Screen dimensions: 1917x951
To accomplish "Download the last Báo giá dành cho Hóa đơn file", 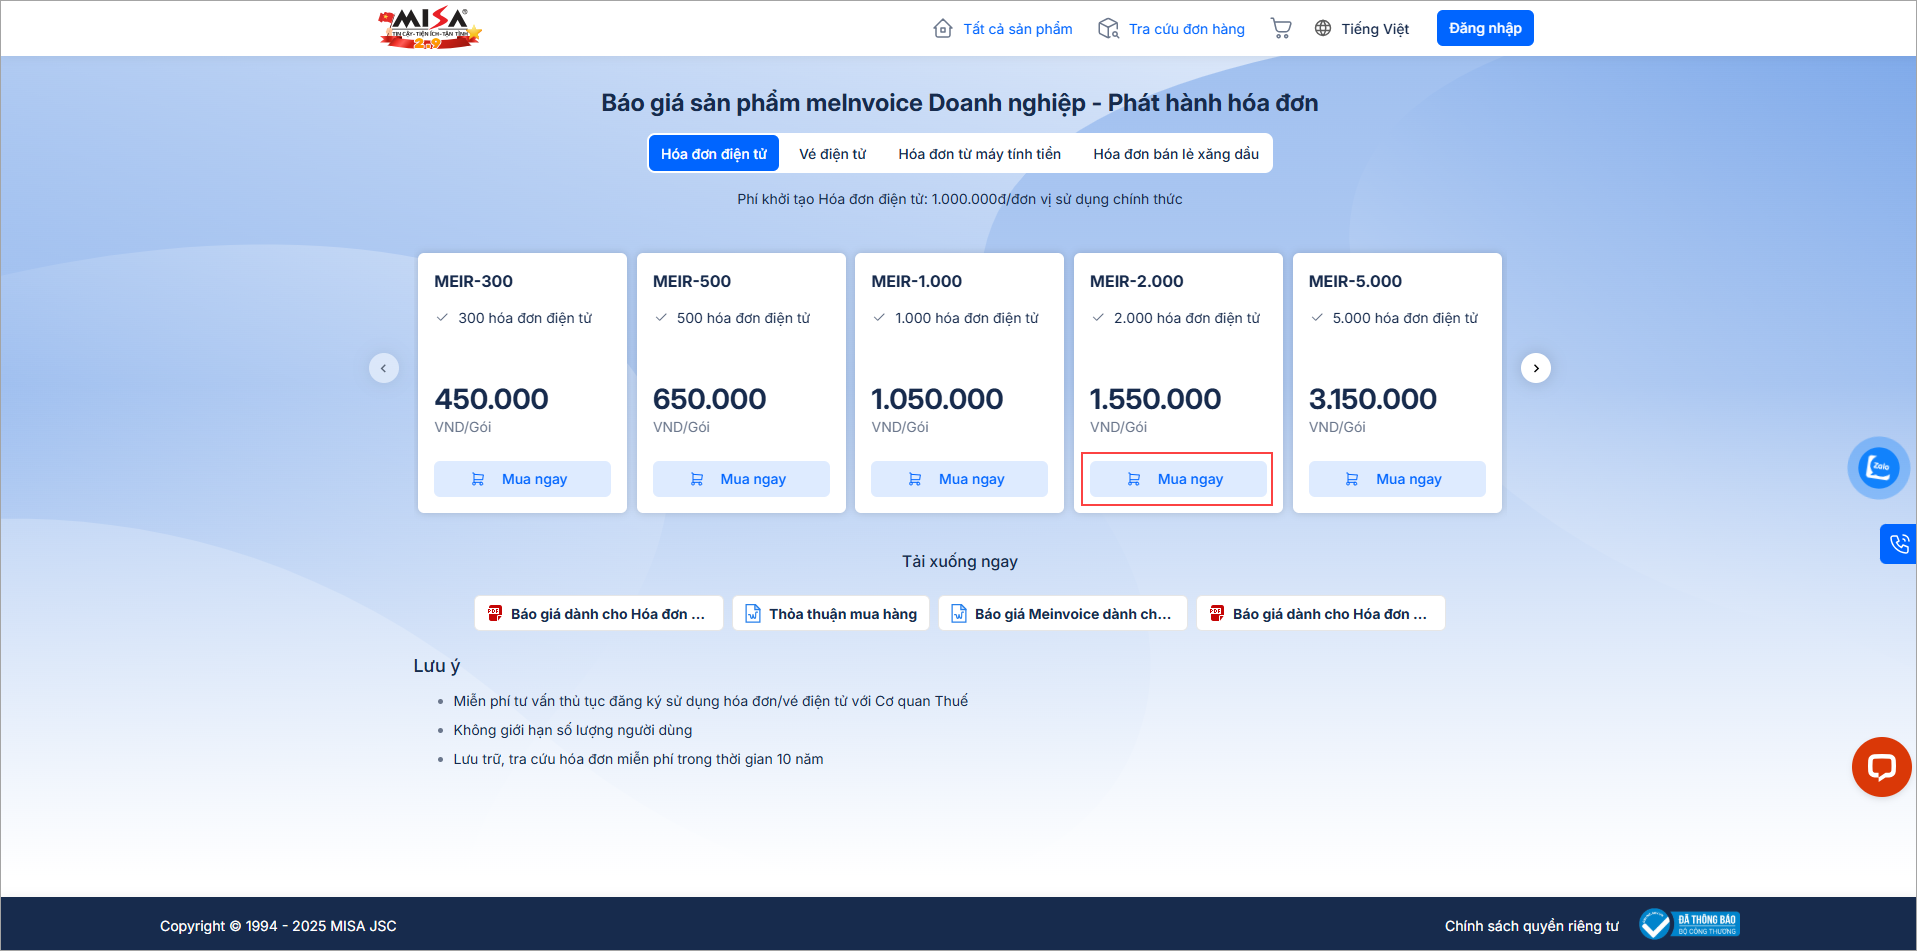I will (x=1321, y=613).
